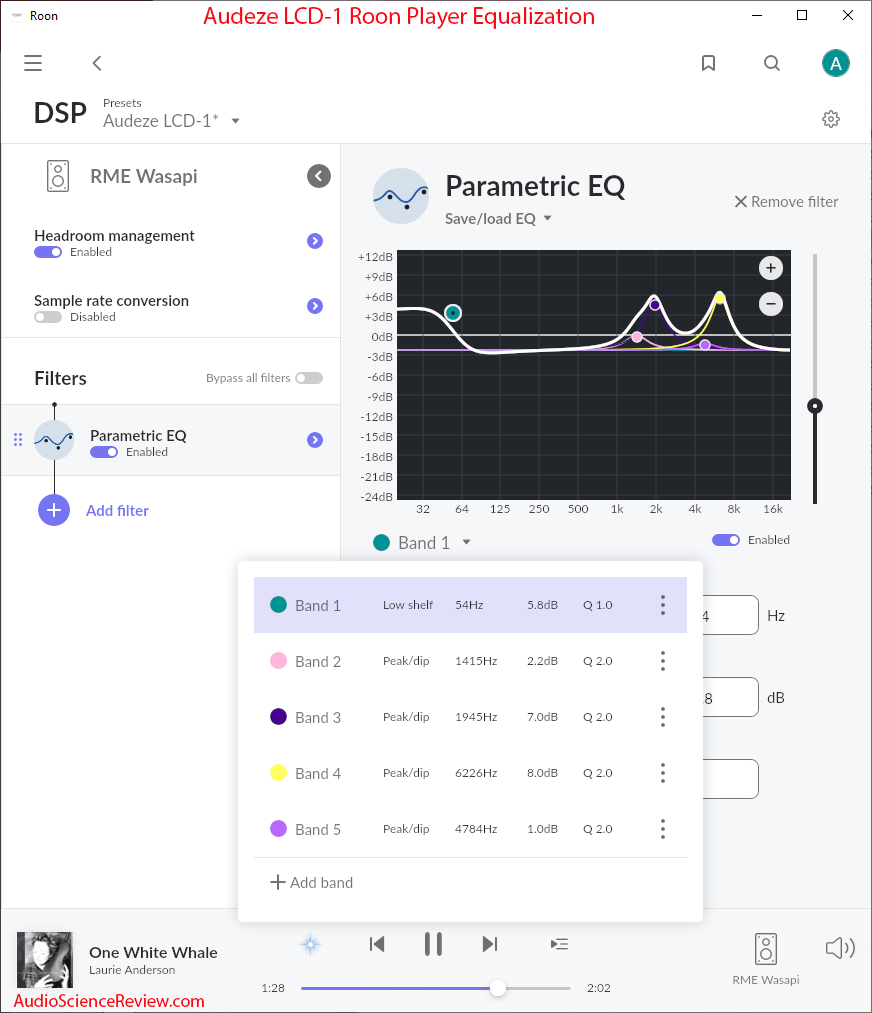Image resolution: width=872 pixels, height=1013 pixels.
Task: Open Save/load EQ dropdown
Action: point(498,218)
